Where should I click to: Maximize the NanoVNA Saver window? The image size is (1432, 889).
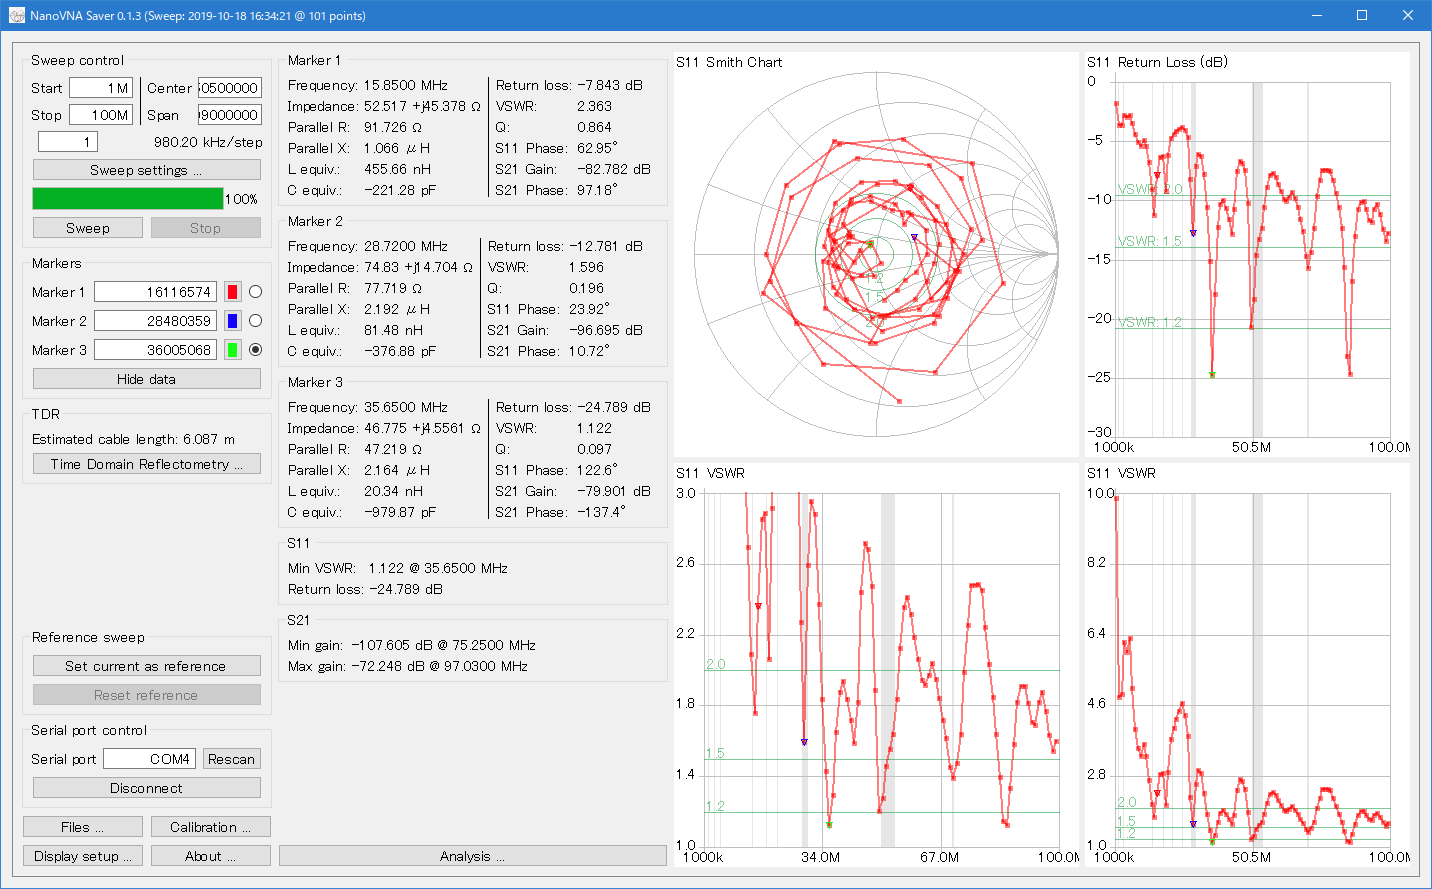tap(1362, 16)
